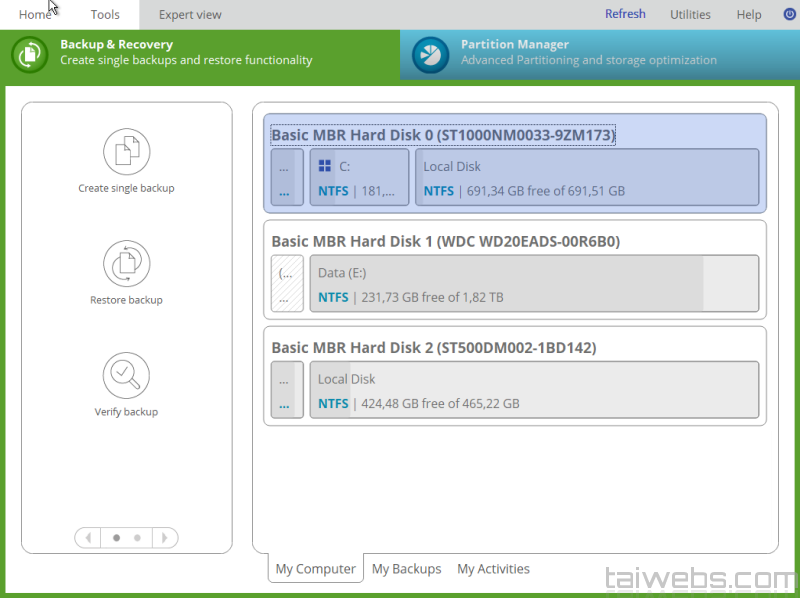This screenshot has height=598, width=800.
Task: Select Basic MBR Hard Disk 2 header
Action: point(434,347)
